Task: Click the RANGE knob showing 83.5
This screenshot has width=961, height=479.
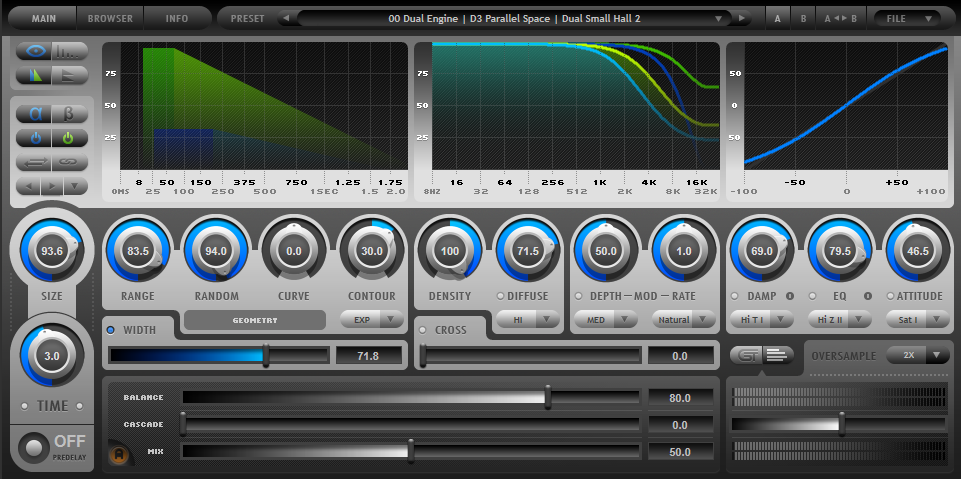Action: 138,251
